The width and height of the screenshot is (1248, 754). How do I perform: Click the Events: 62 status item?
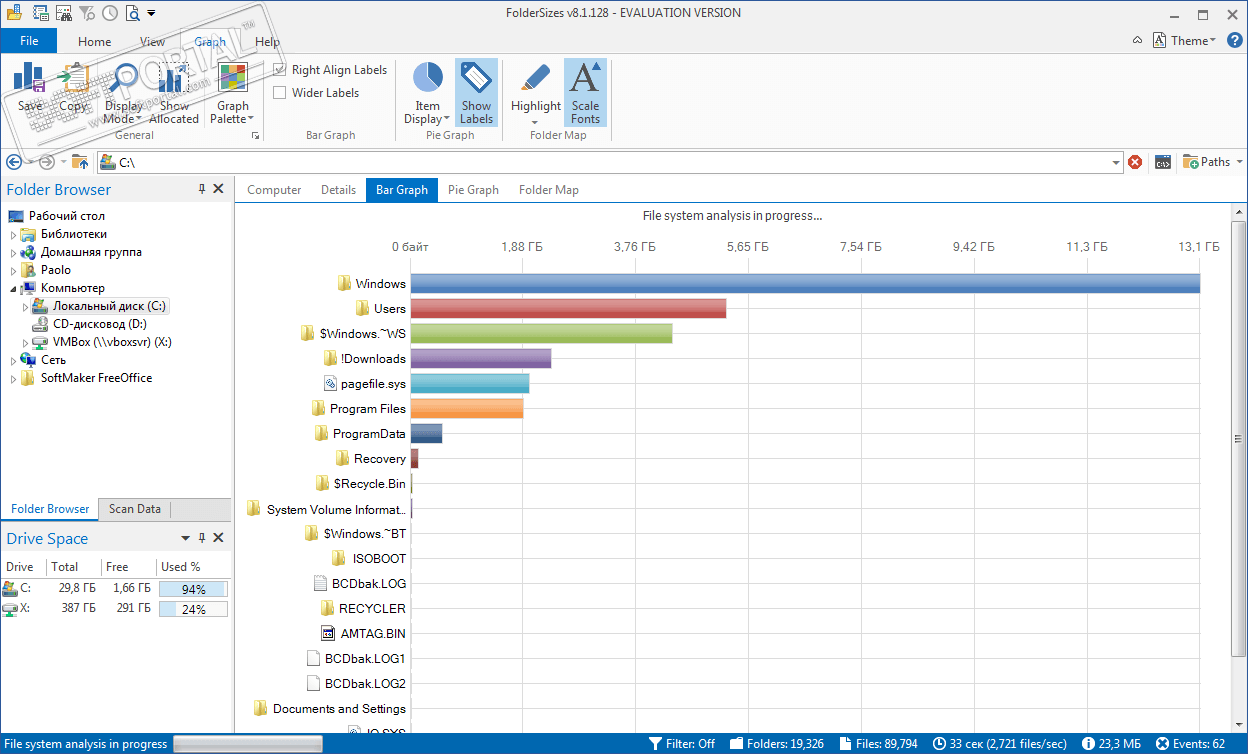coord(1189,744)
